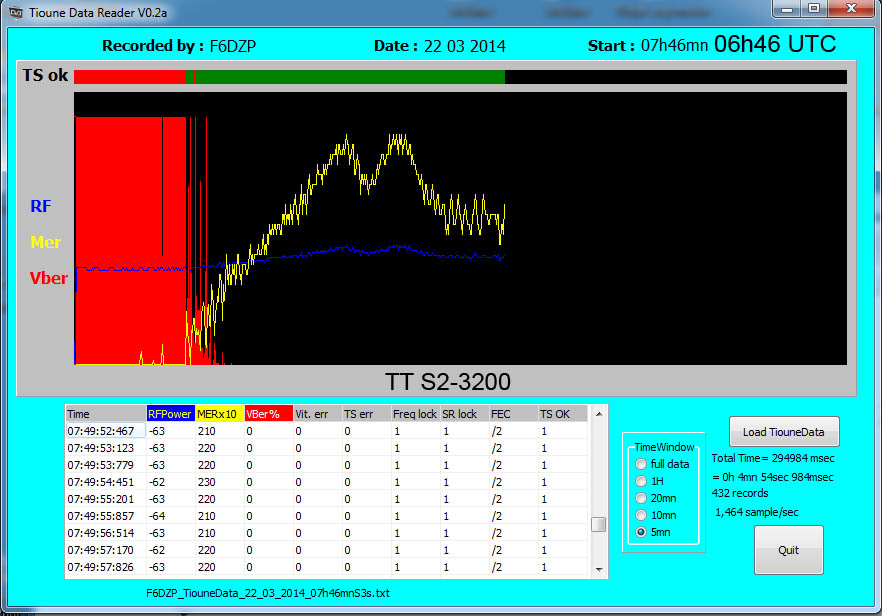The width and height of the screenshot is (882, 616).
Task: Click the SR lock column header
Action: tap(464, 413)
